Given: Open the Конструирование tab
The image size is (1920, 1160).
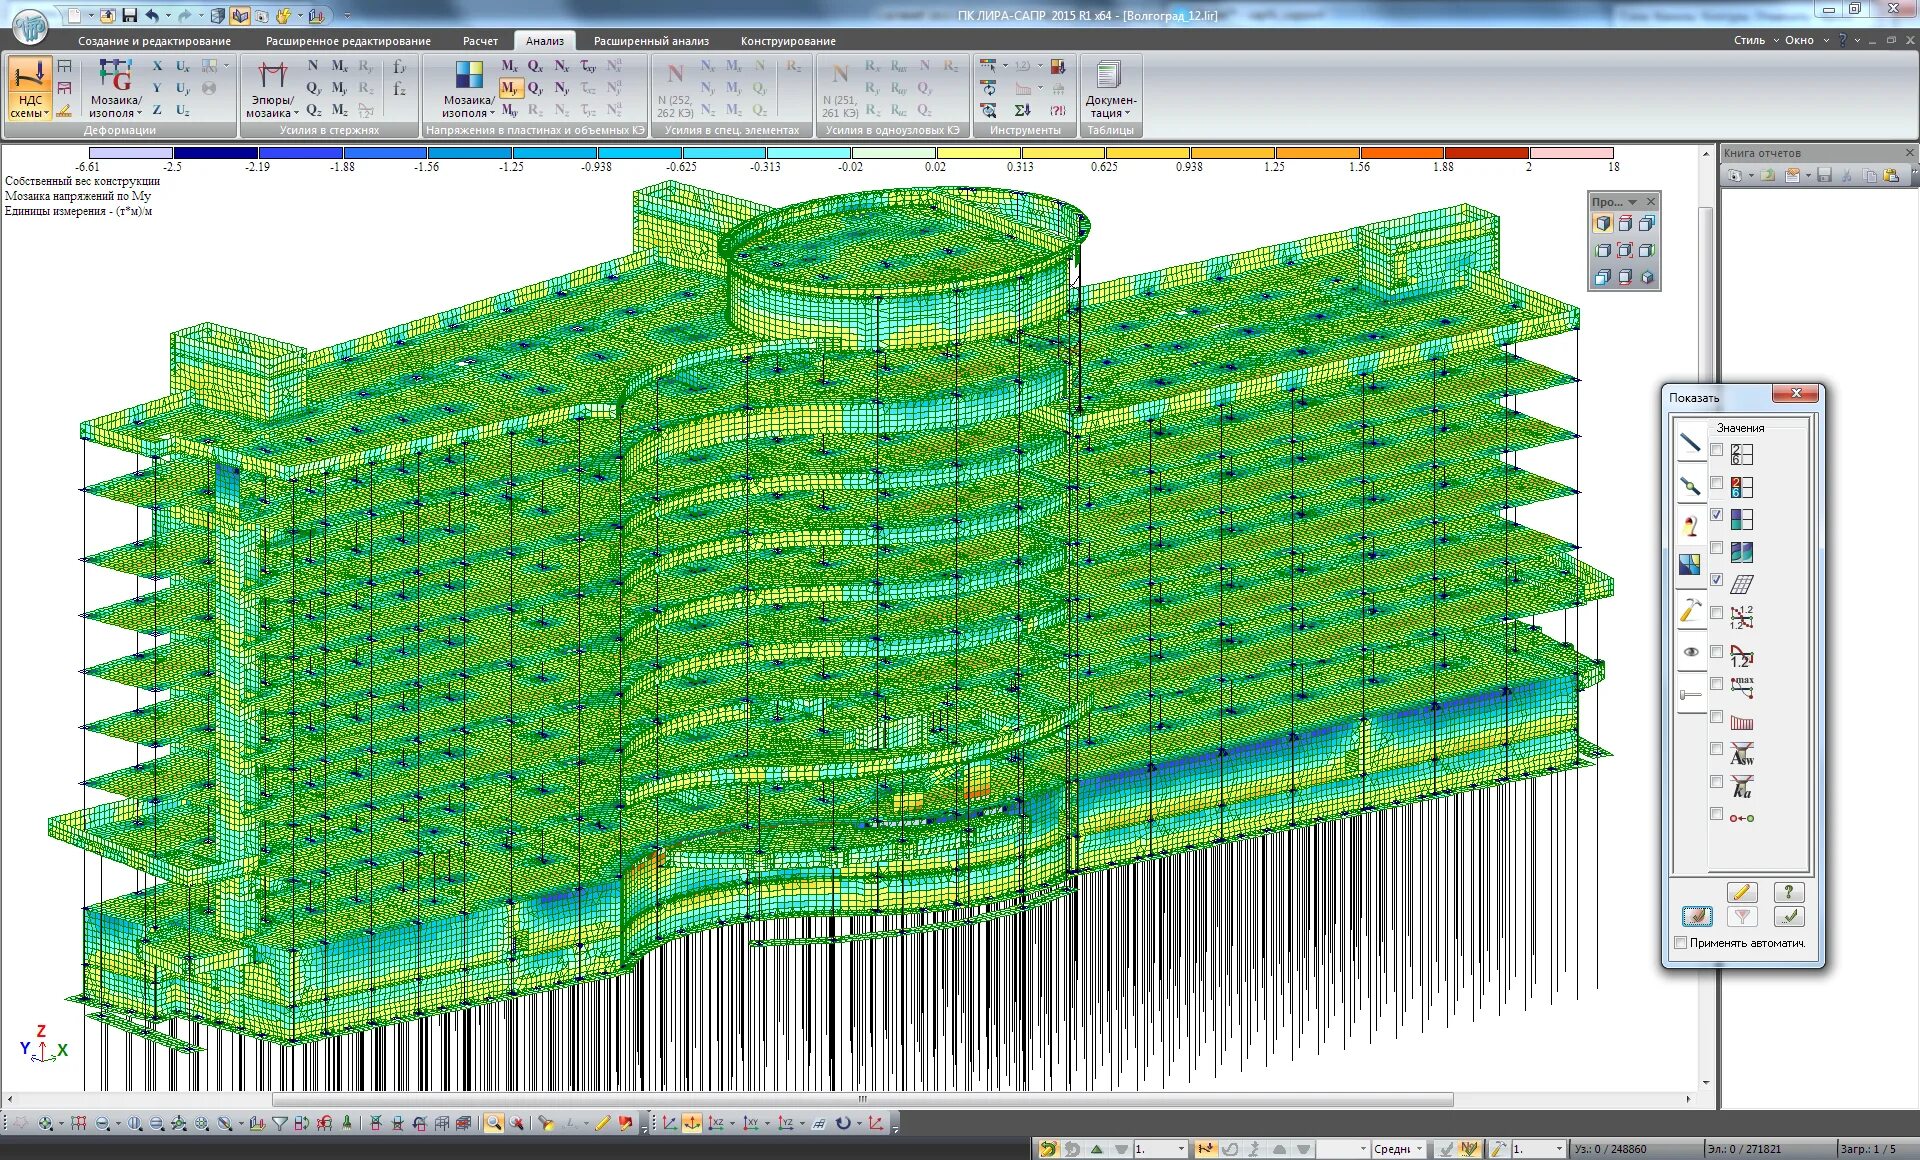Looking at the screenshot, I should [x=788, y=41].
